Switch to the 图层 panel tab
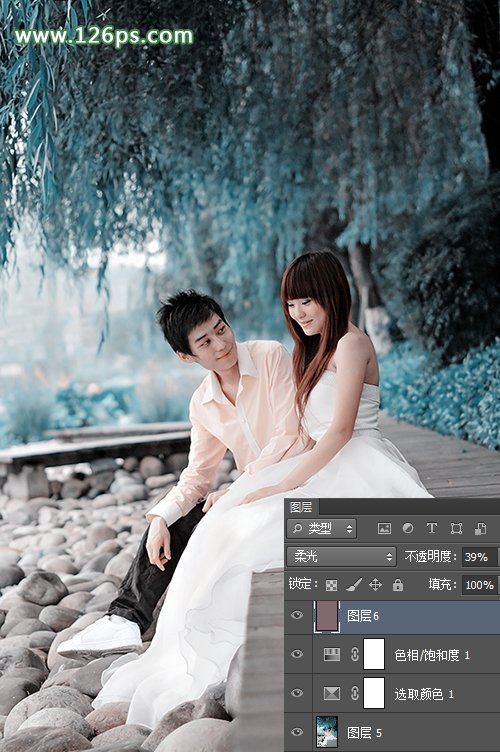This screenshot has height=752, width=500. click(302, 507)
